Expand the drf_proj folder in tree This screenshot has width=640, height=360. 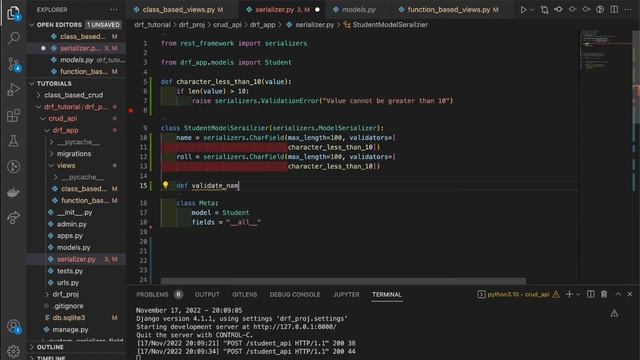point(65,294)
